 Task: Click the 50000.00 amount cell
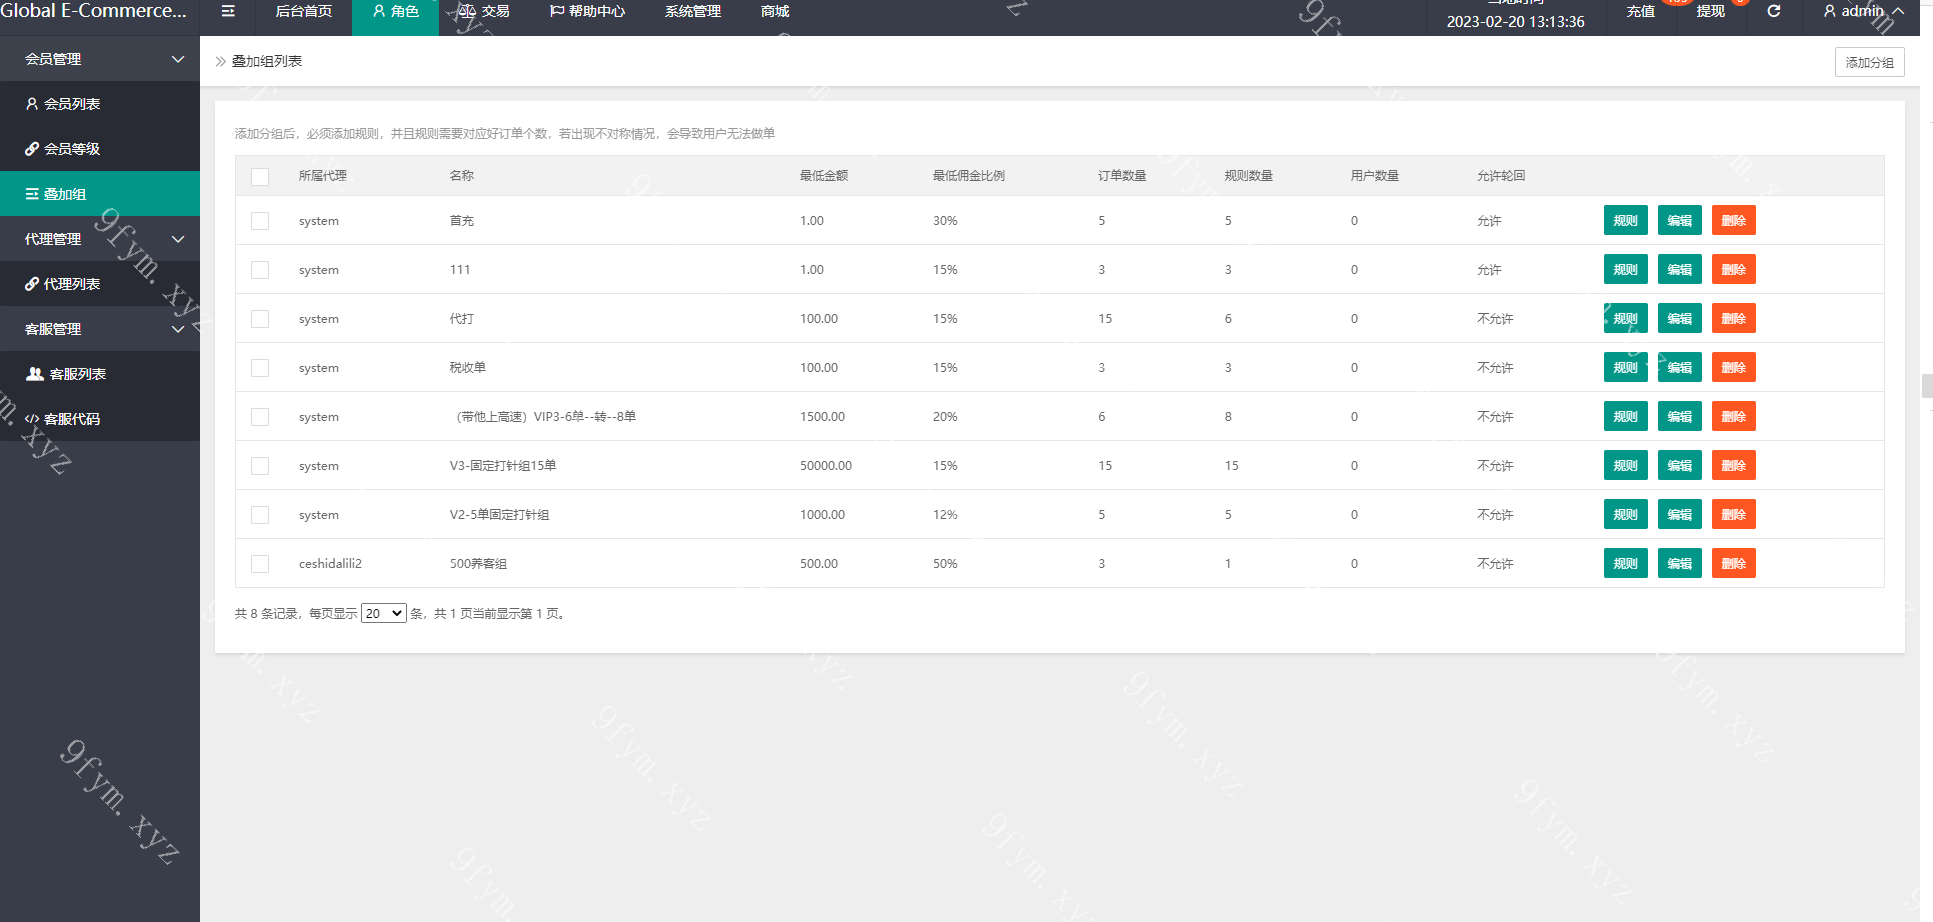tap(826, 466)
